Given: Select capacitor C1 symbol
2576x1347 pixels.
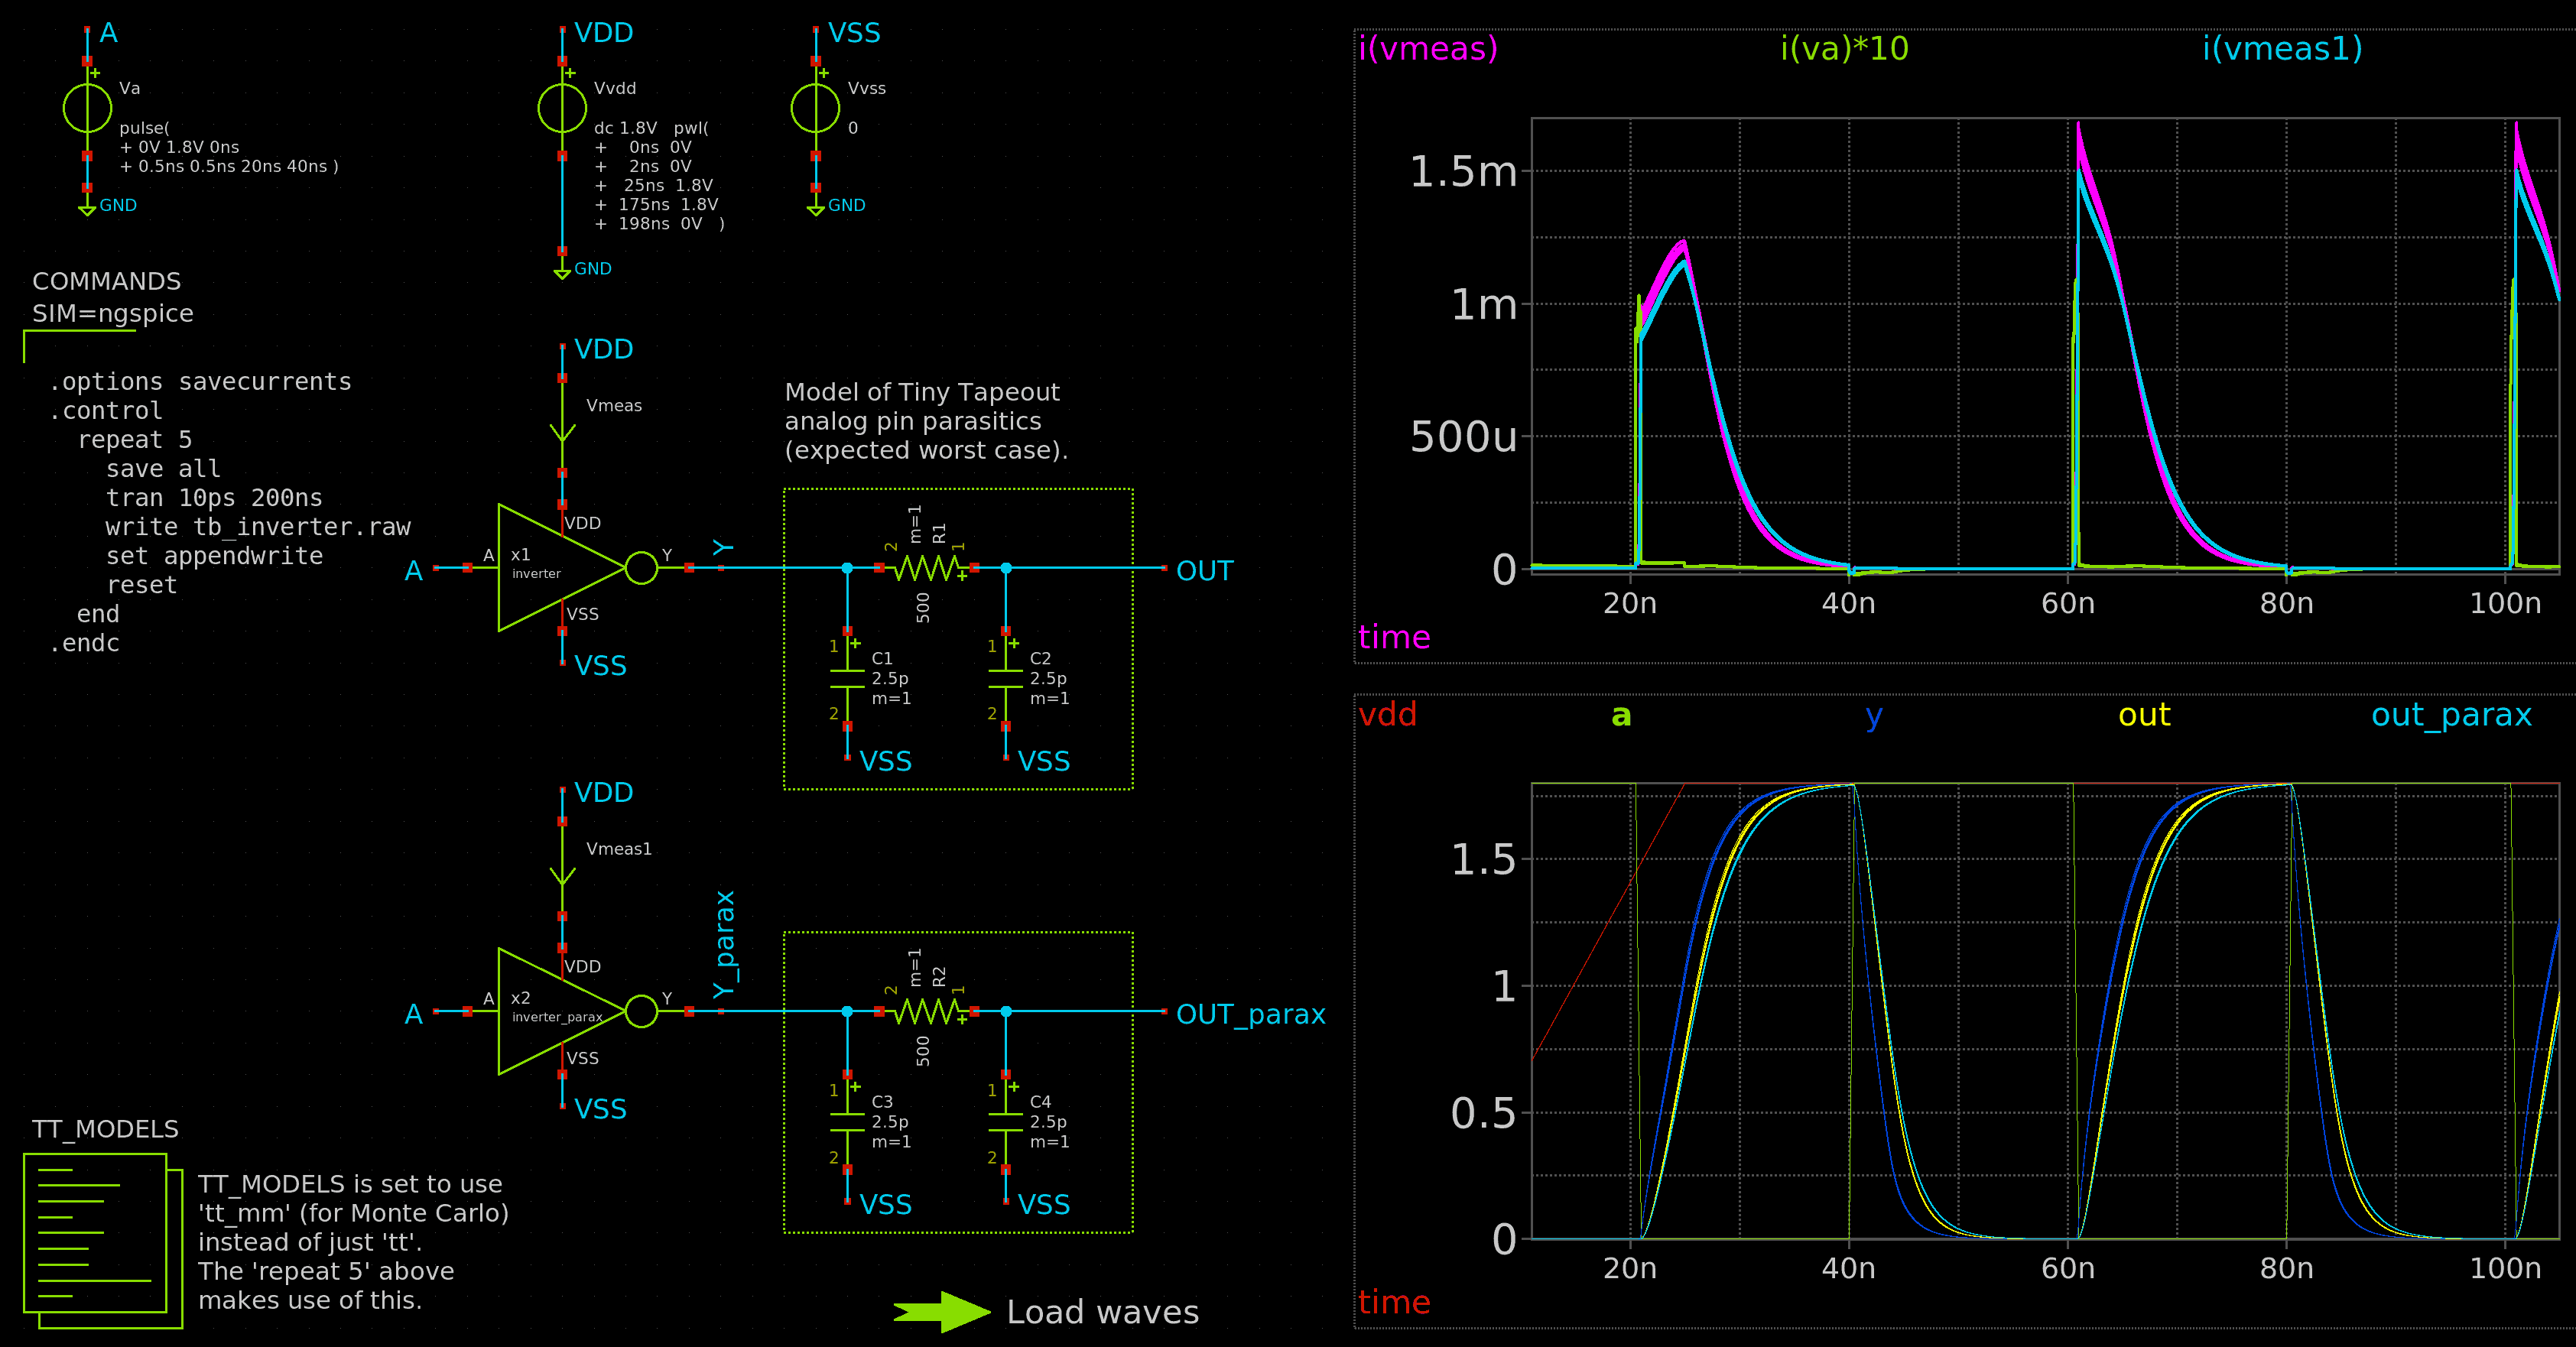Looking at the screenshot, I should coord(847,679).
